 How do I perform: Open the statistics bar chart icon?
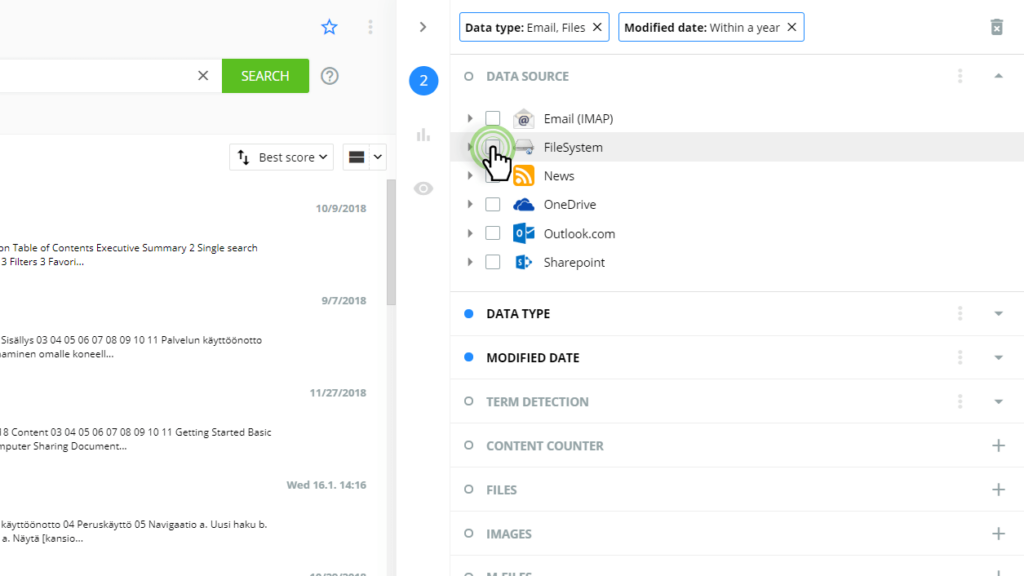(423, 135)
